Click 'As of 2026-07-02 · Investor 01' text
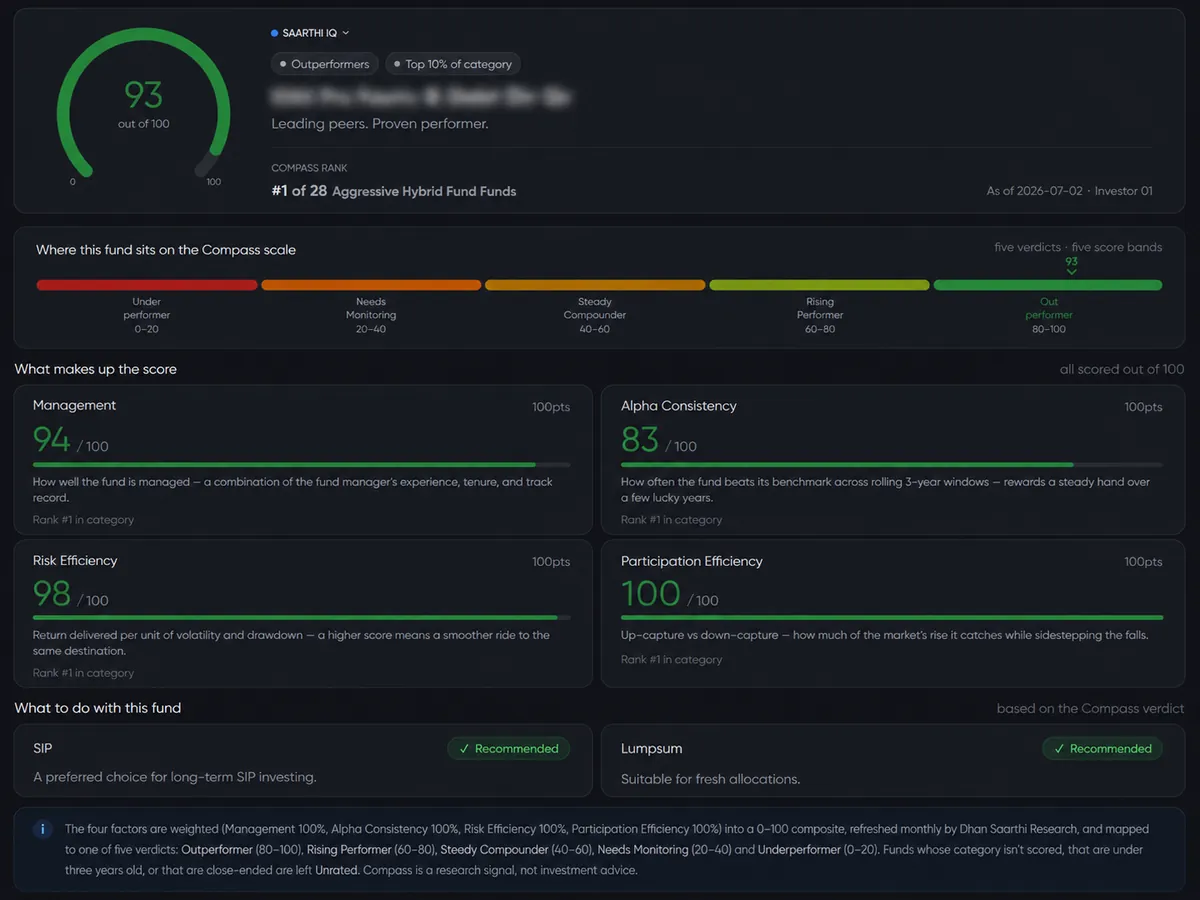The image size is (1200, 900). 1069,190
